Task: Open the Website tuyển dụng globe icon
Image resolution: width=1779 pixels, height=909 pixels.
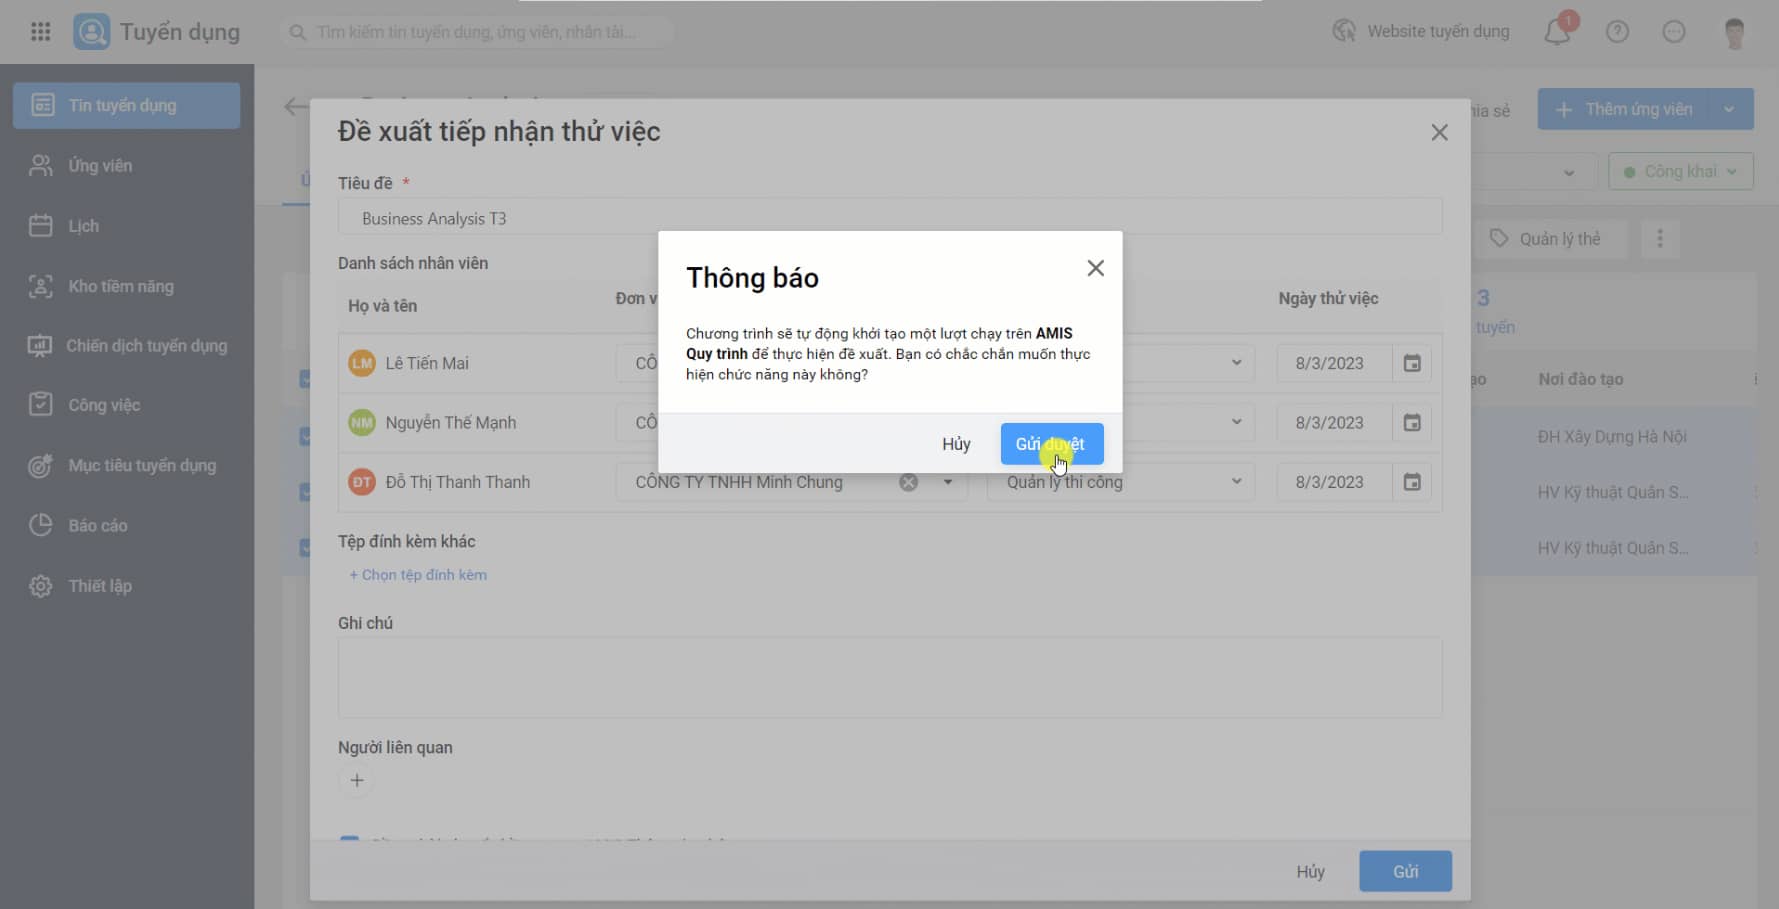Action: click(1344, 31)
